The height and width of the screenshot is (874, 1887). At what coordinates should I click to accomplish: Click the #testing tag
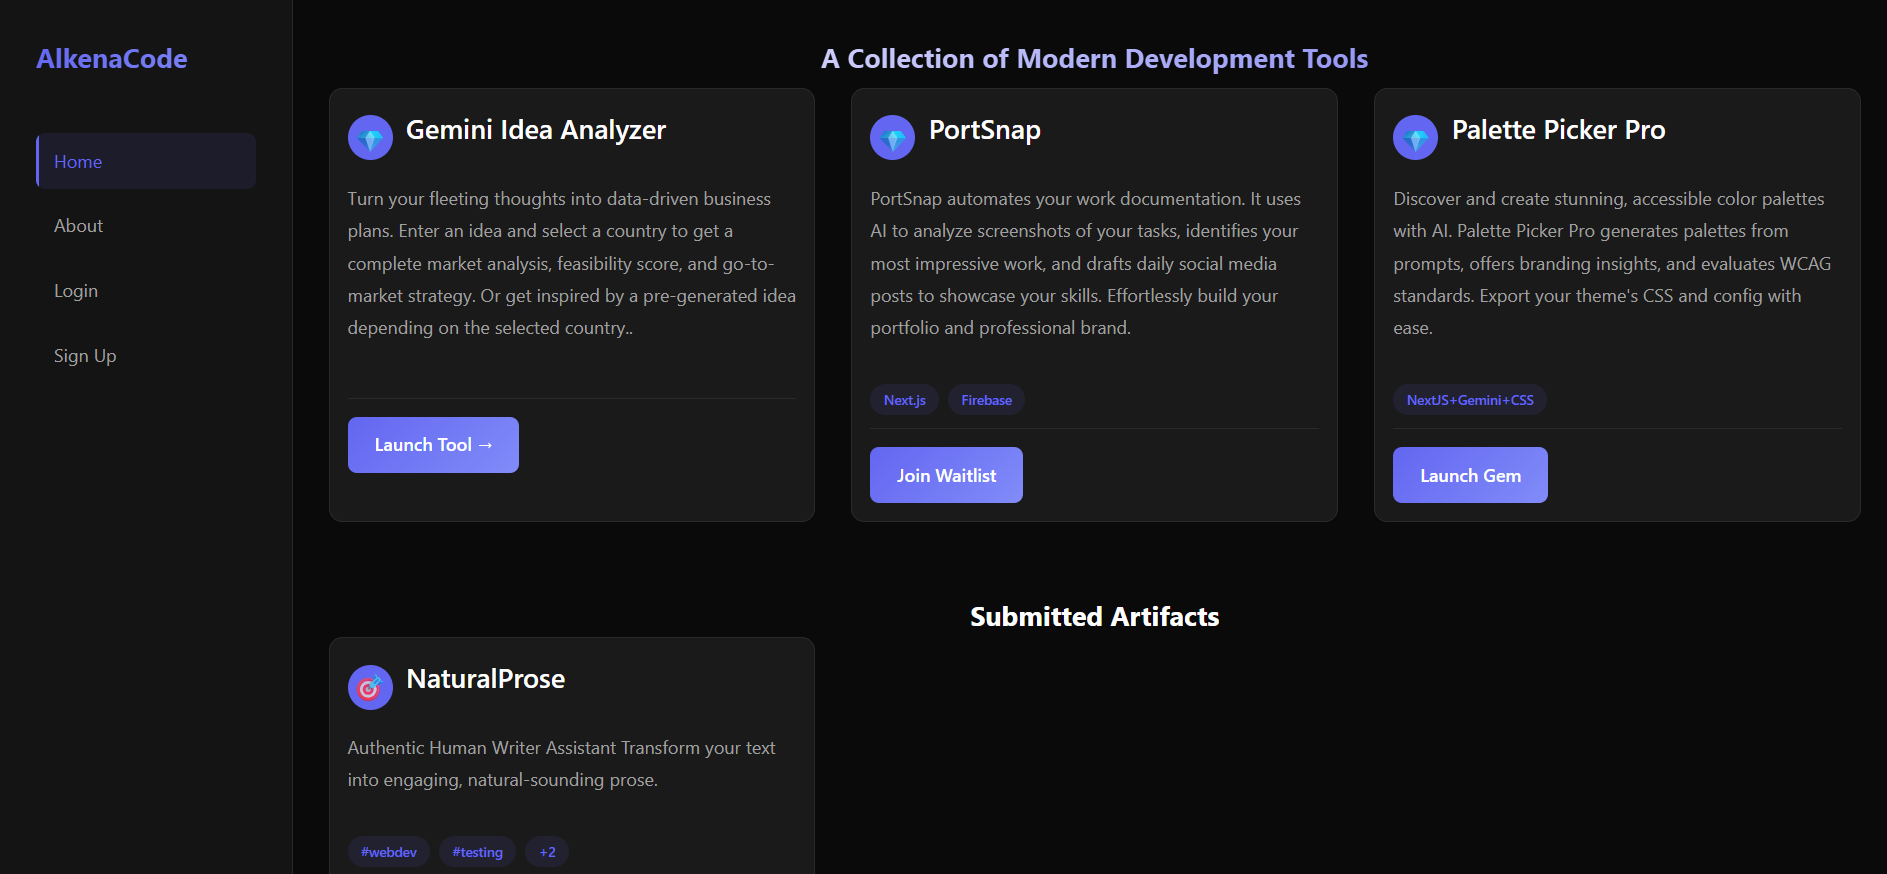click(x=477, y=851)
